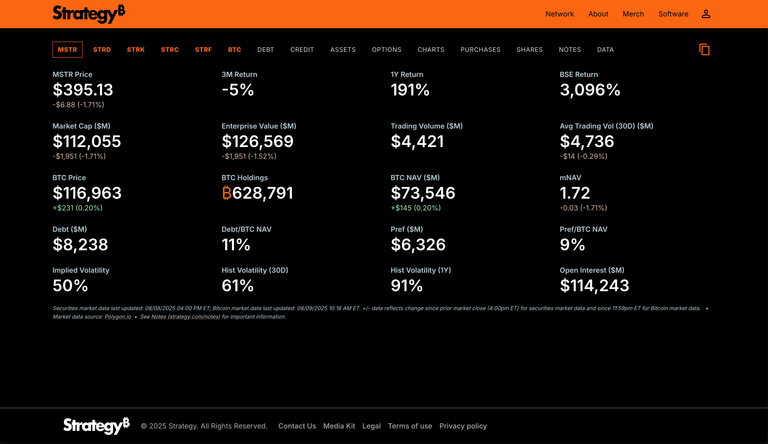768x444 pixels.
Task: Open the Strategy logo in header
Action: [89, 14]
